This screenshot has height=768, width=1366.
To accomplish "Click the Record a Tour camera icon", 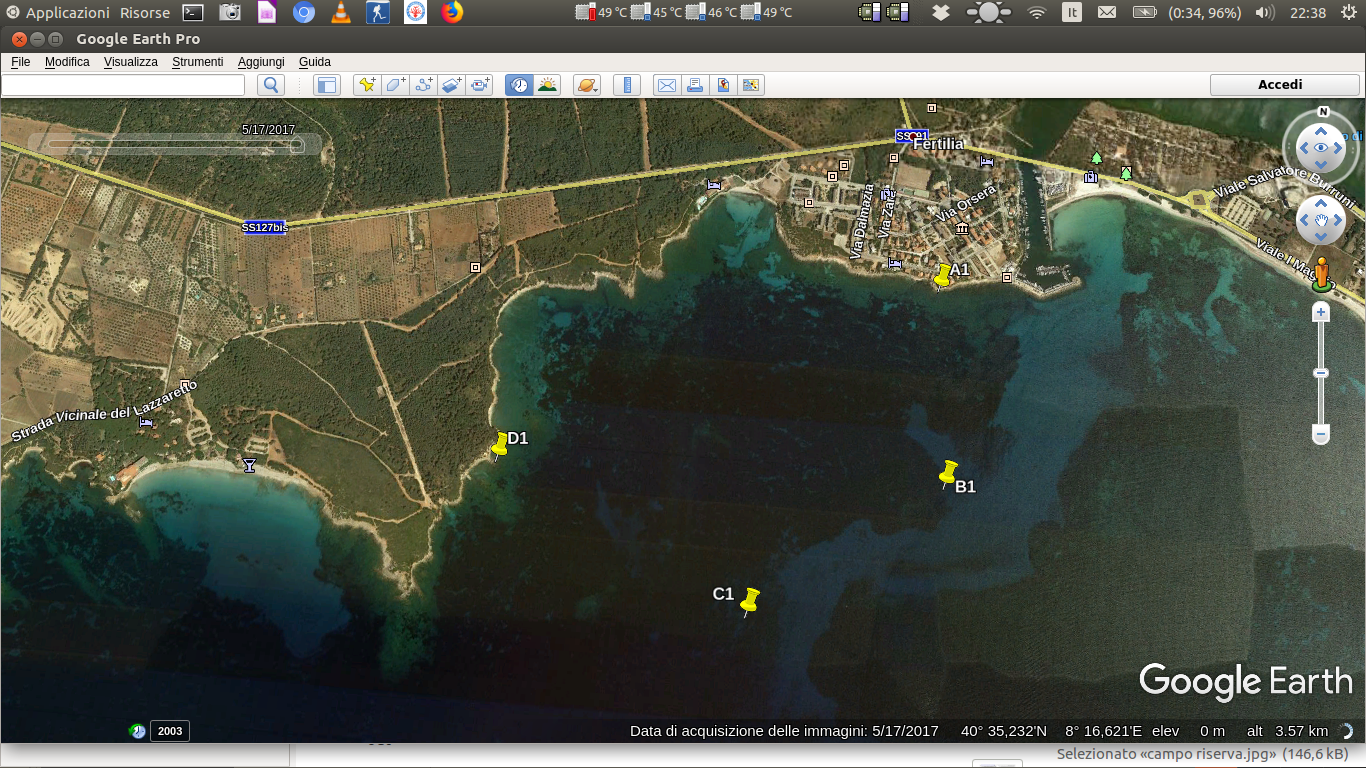I will (481, 85).
